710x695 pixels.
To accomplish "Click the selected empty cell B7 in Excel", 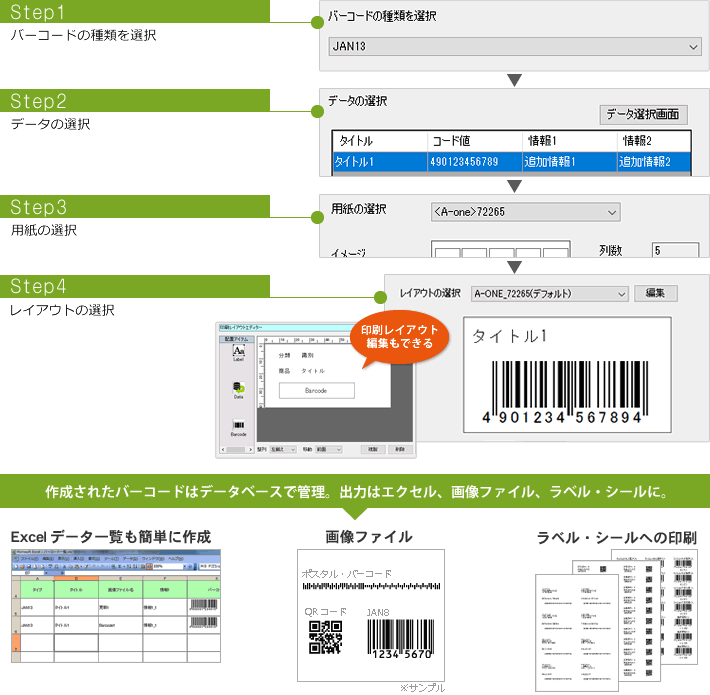I will coord(76,642).
